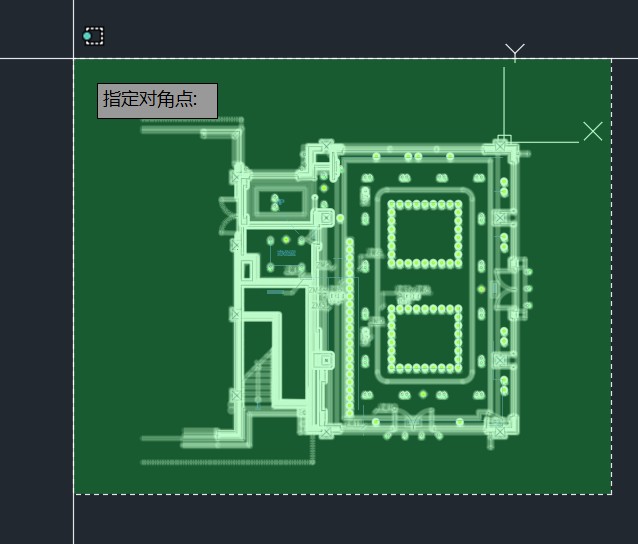Click the window selection cursor badge icon
Screen dimensions: 638x544
(x=93, y=36)
